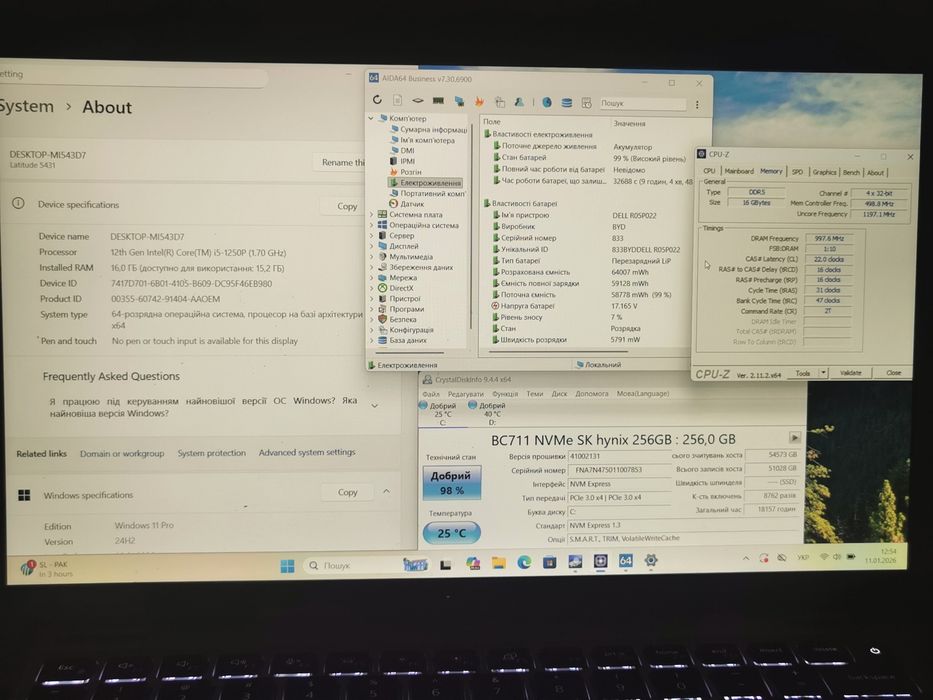Expand the Мультимедіа tree node

tap(372, 257)
